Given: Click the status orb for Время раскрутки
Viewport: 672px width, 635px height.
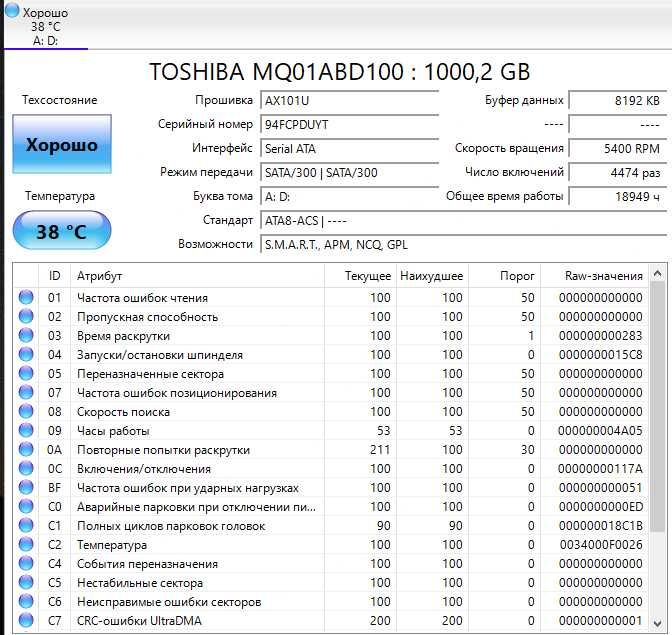Looking at the screenshot, I should point(26,335).
